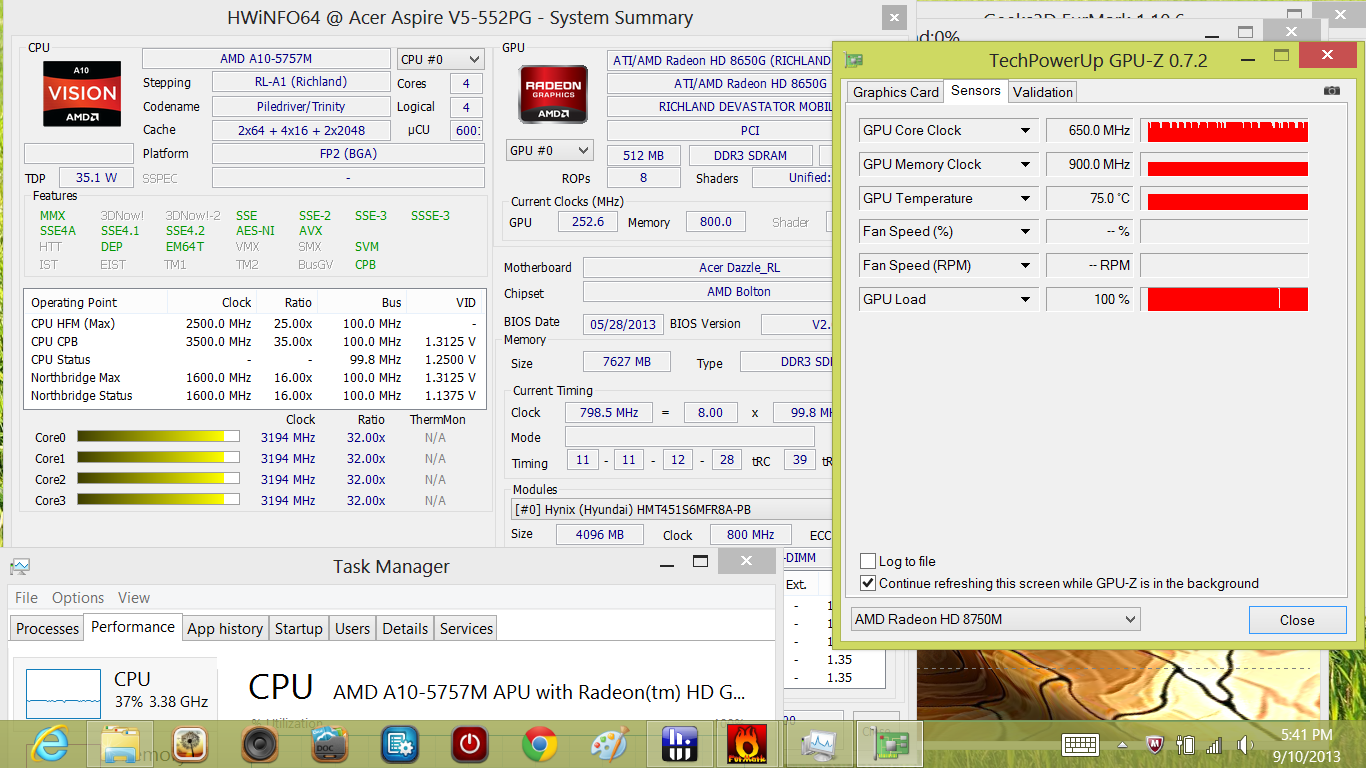Enable the Log to file checkbox
This screenshot has height=768, width=1366.
tap(868, 561)
